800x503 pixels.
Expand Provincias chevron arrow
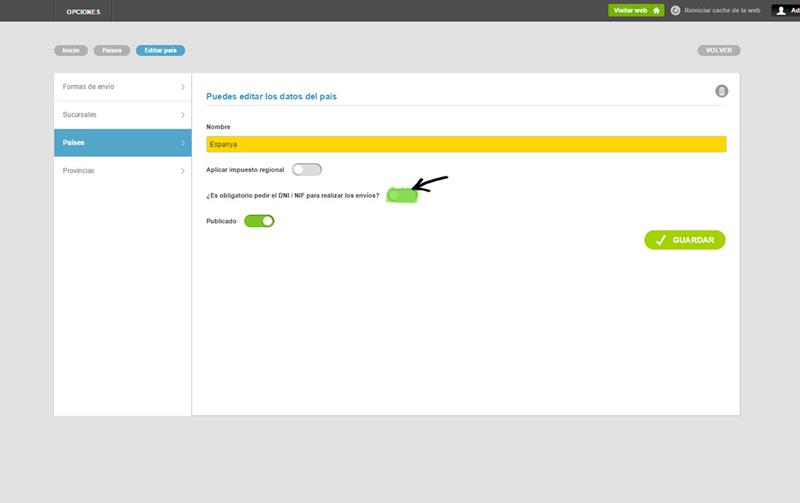(x=183, y=171)
